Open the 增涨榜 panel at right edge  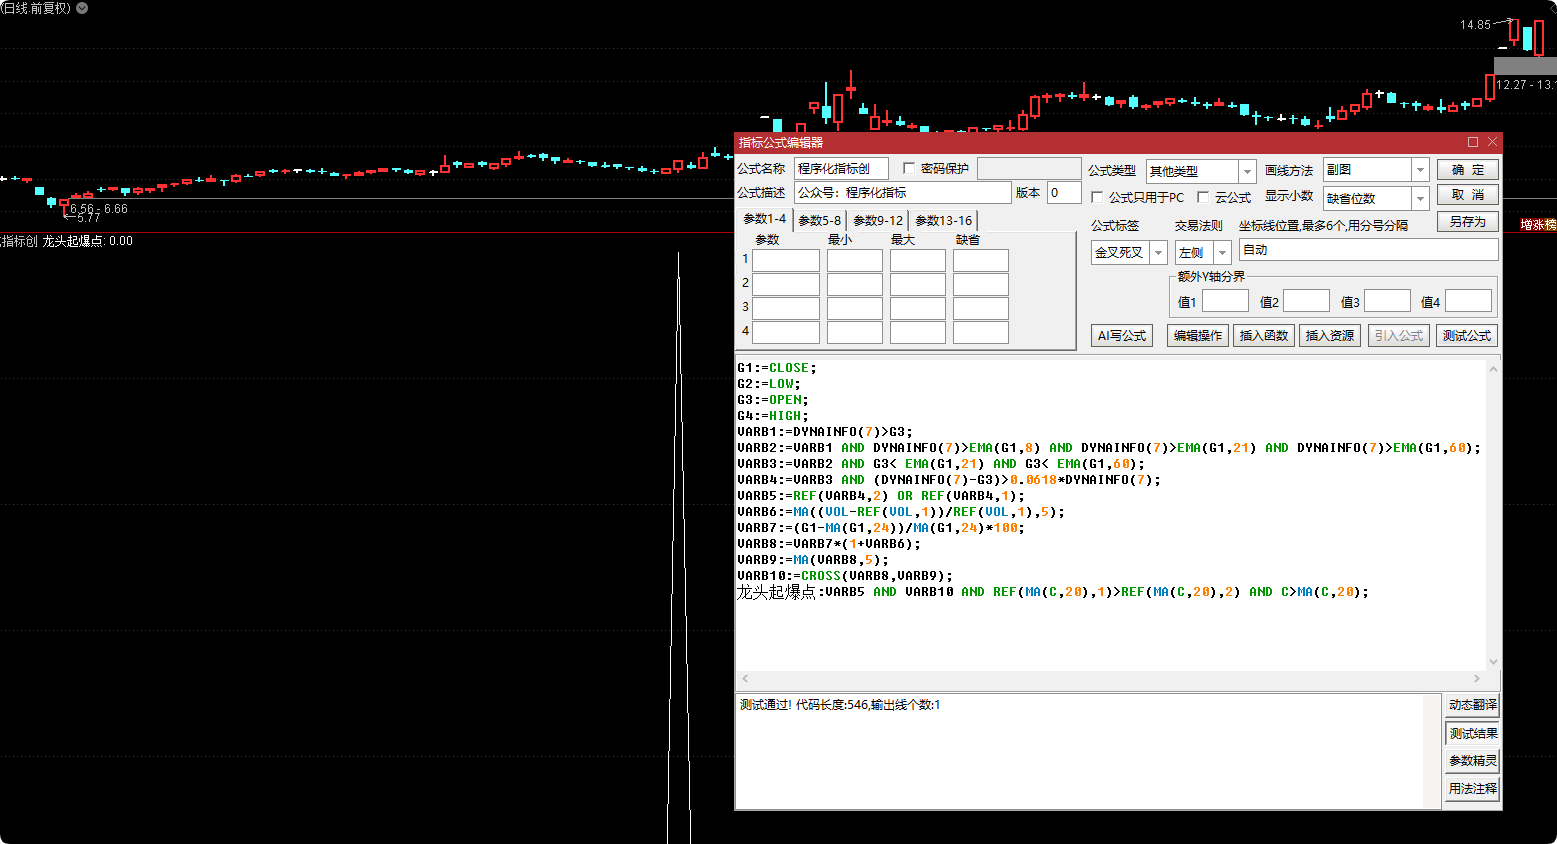1537,225
